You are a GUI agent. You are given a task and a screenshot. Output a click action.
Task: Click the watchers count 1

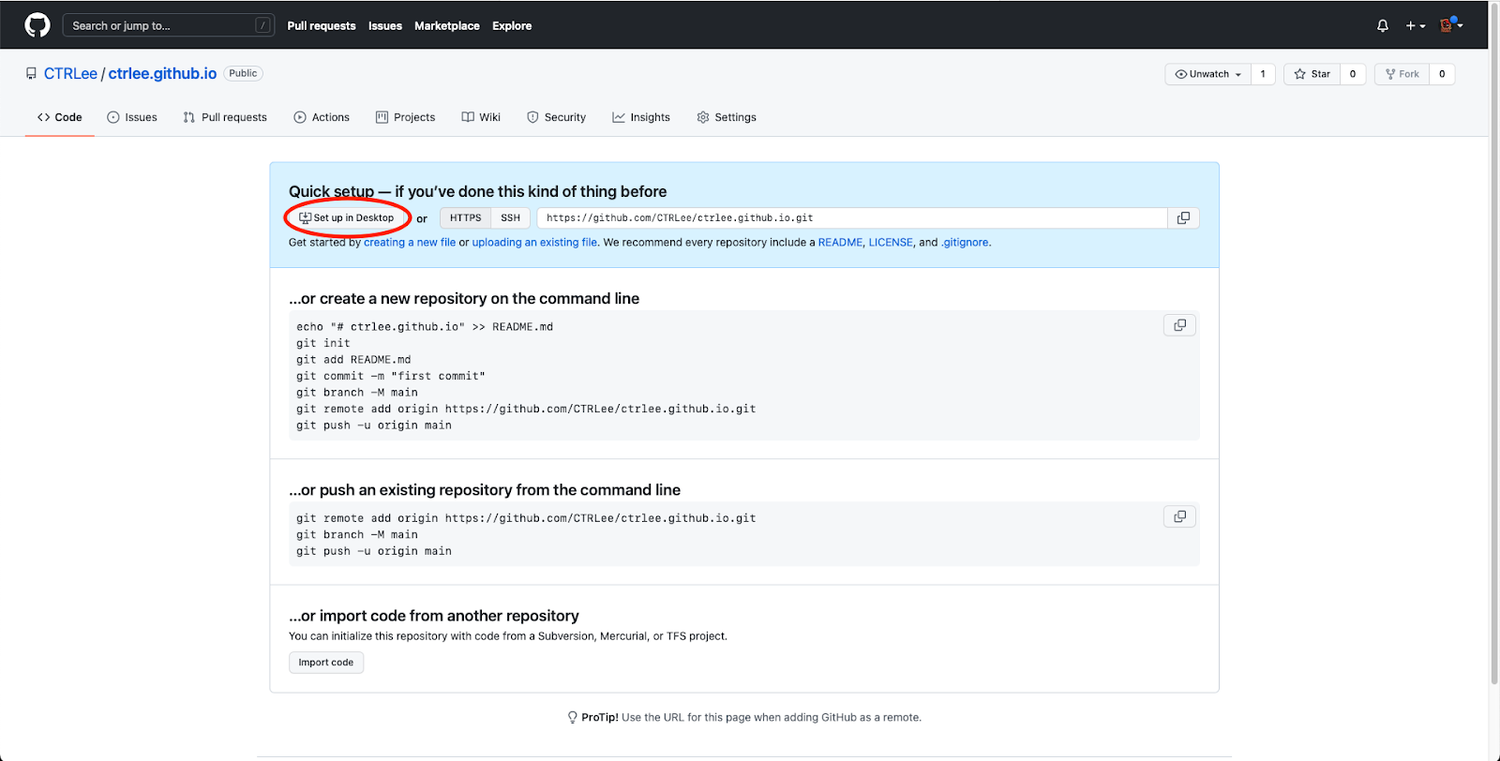point(1263,74)
